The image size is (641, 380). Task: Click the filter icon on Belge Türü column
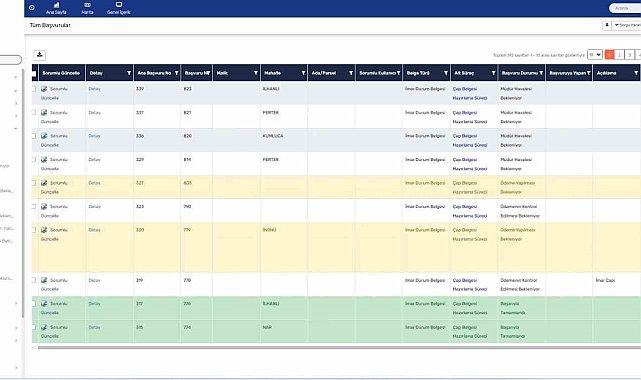click(446, 73)
